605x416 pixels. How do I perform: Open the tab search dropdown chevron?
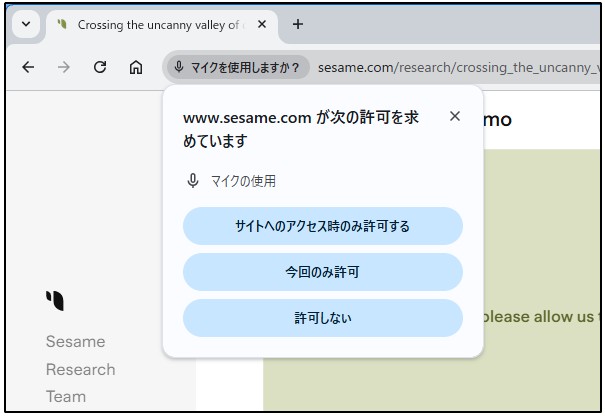tap(26, 25)
